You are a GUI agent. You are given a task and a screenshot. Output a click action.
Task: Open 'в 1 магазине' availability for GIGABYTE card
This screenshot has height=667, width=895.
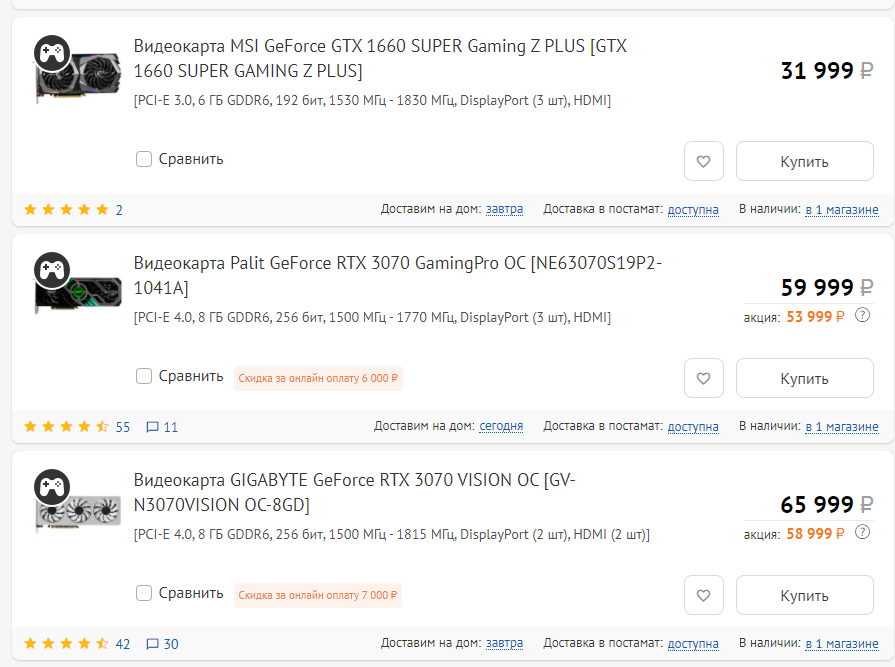[842, 643]
